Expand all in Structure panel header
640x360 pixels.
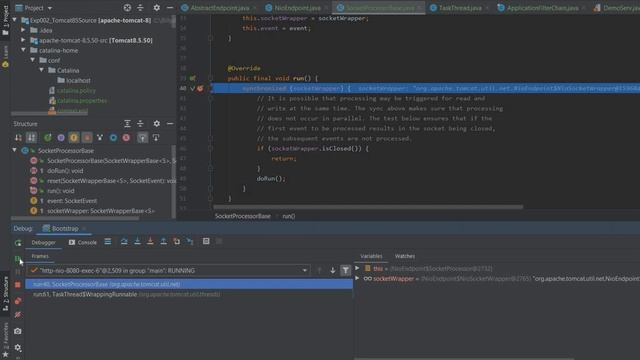pyautogui.click(x=127, y=124)
